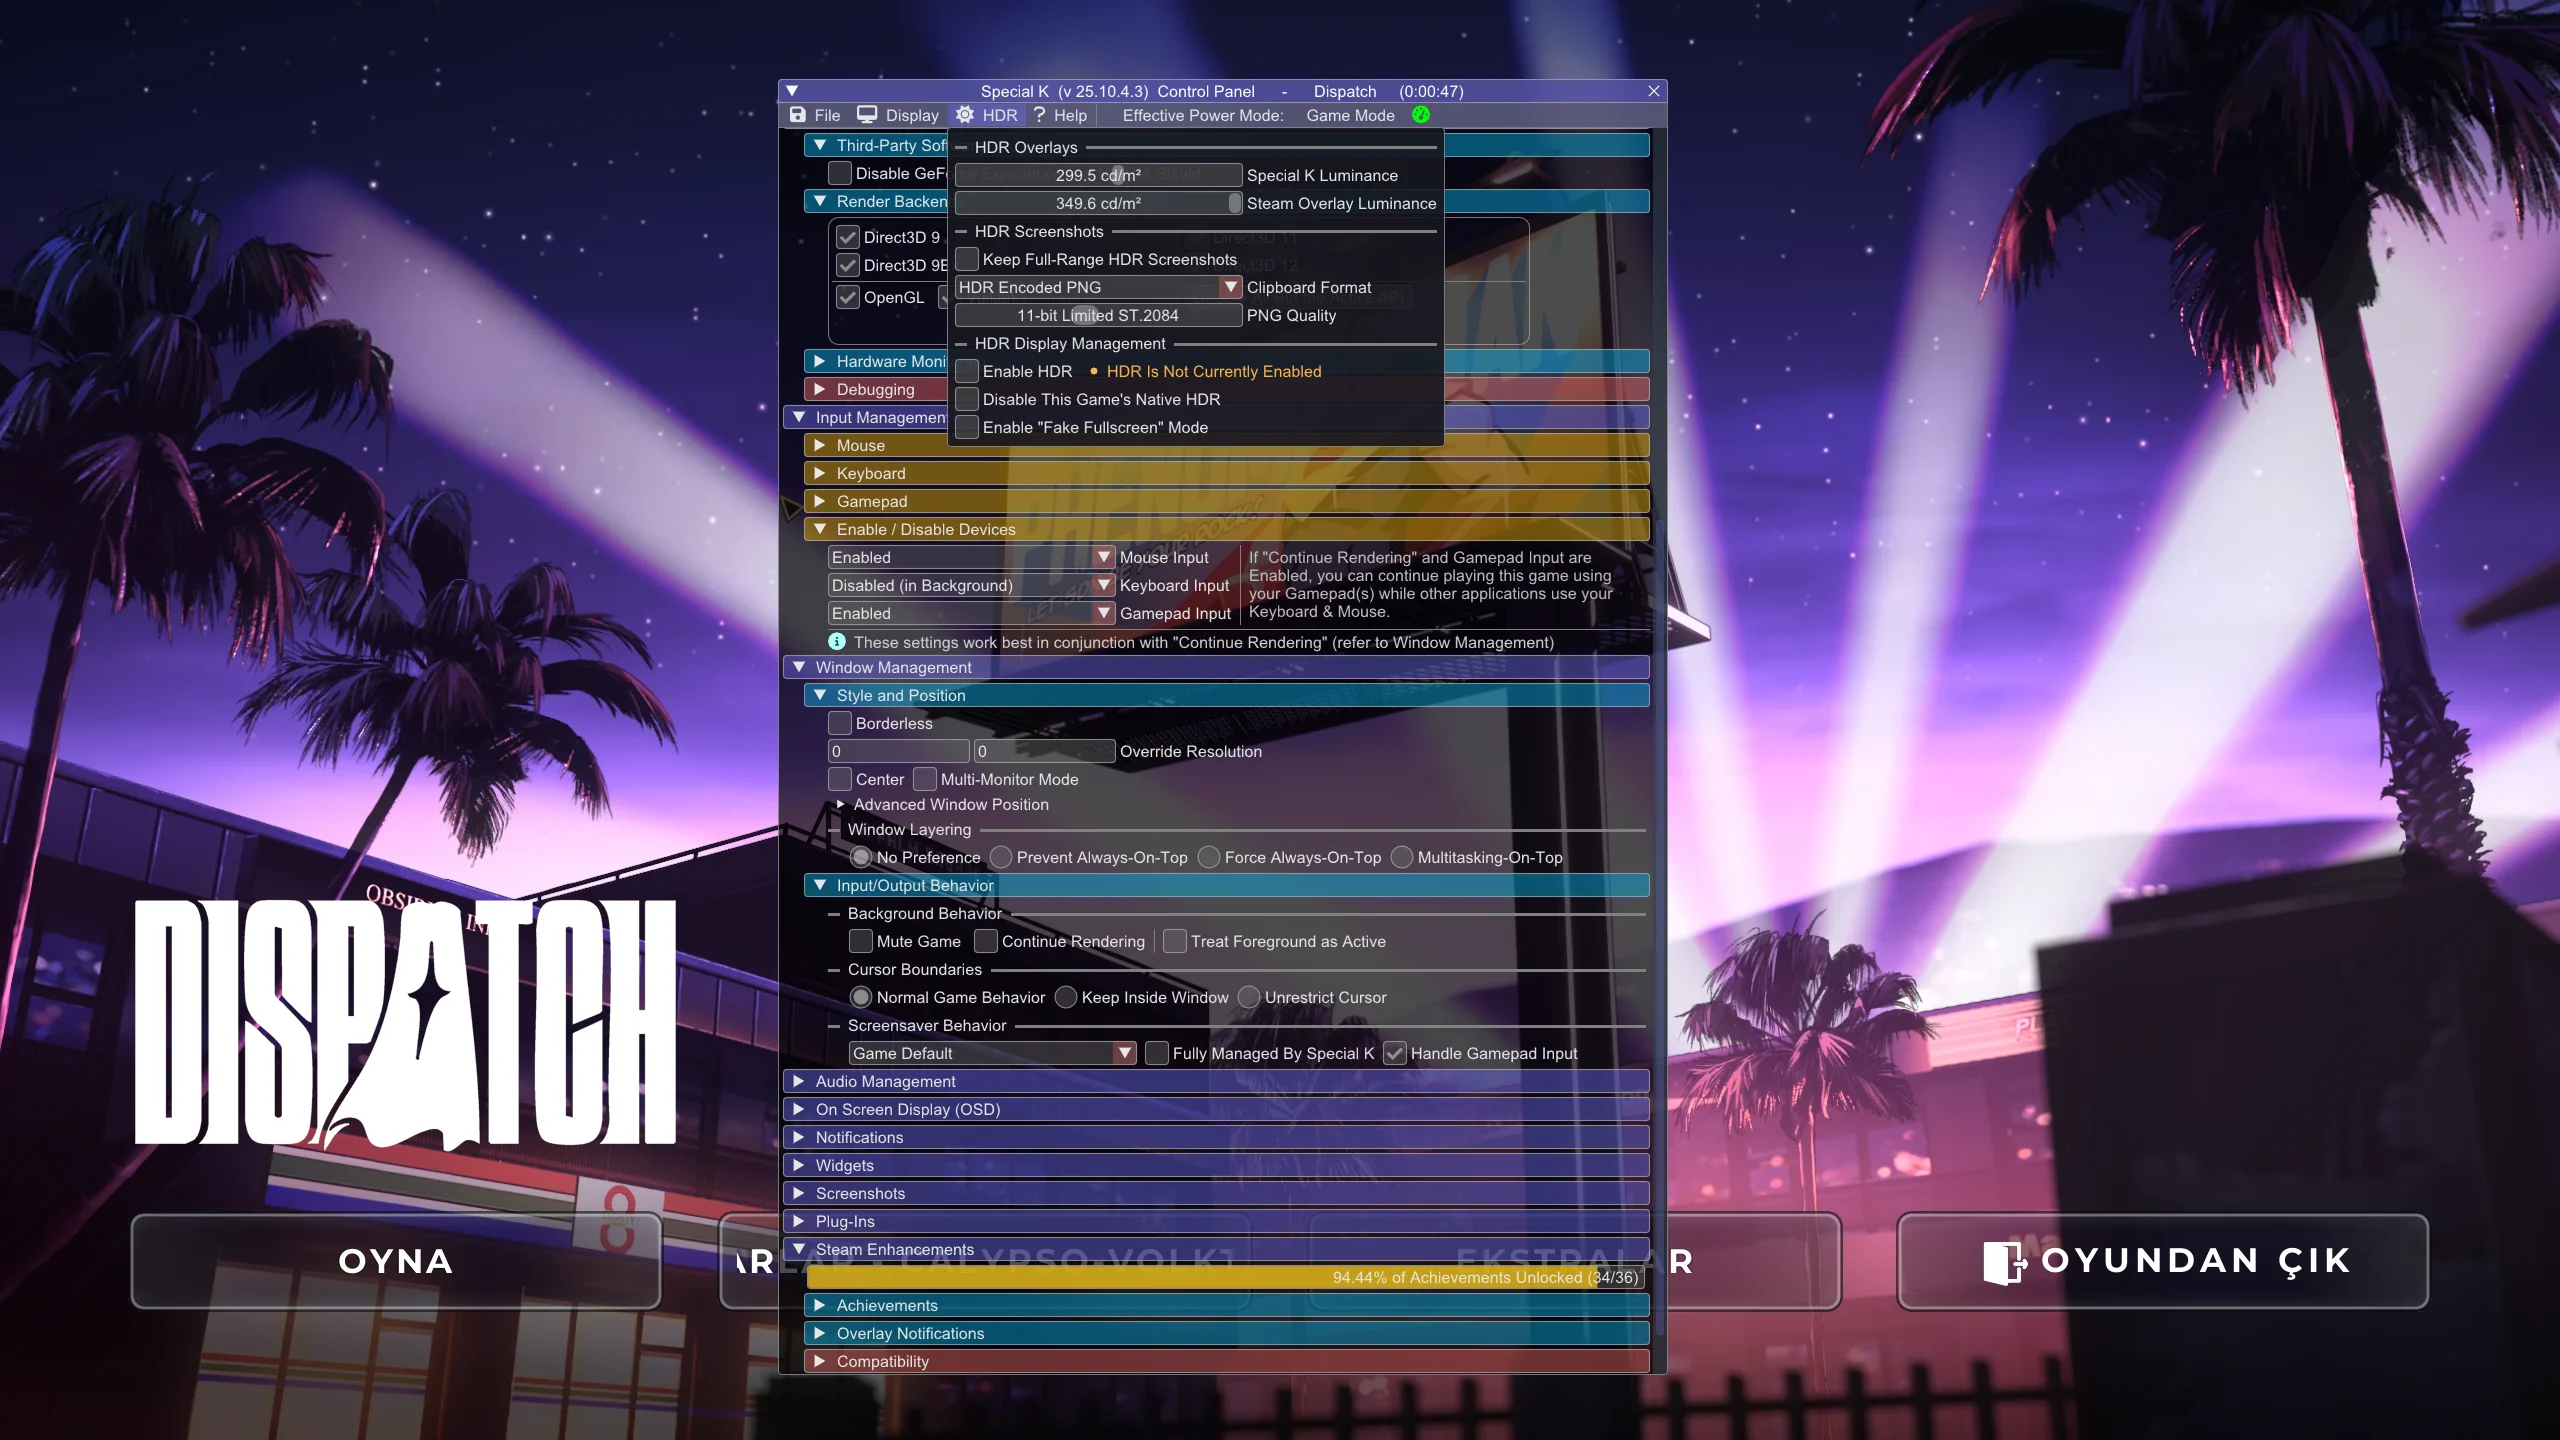2560x1440 pixels.
Task: Open the File menu save icon
Action: (x=796, y=115)
